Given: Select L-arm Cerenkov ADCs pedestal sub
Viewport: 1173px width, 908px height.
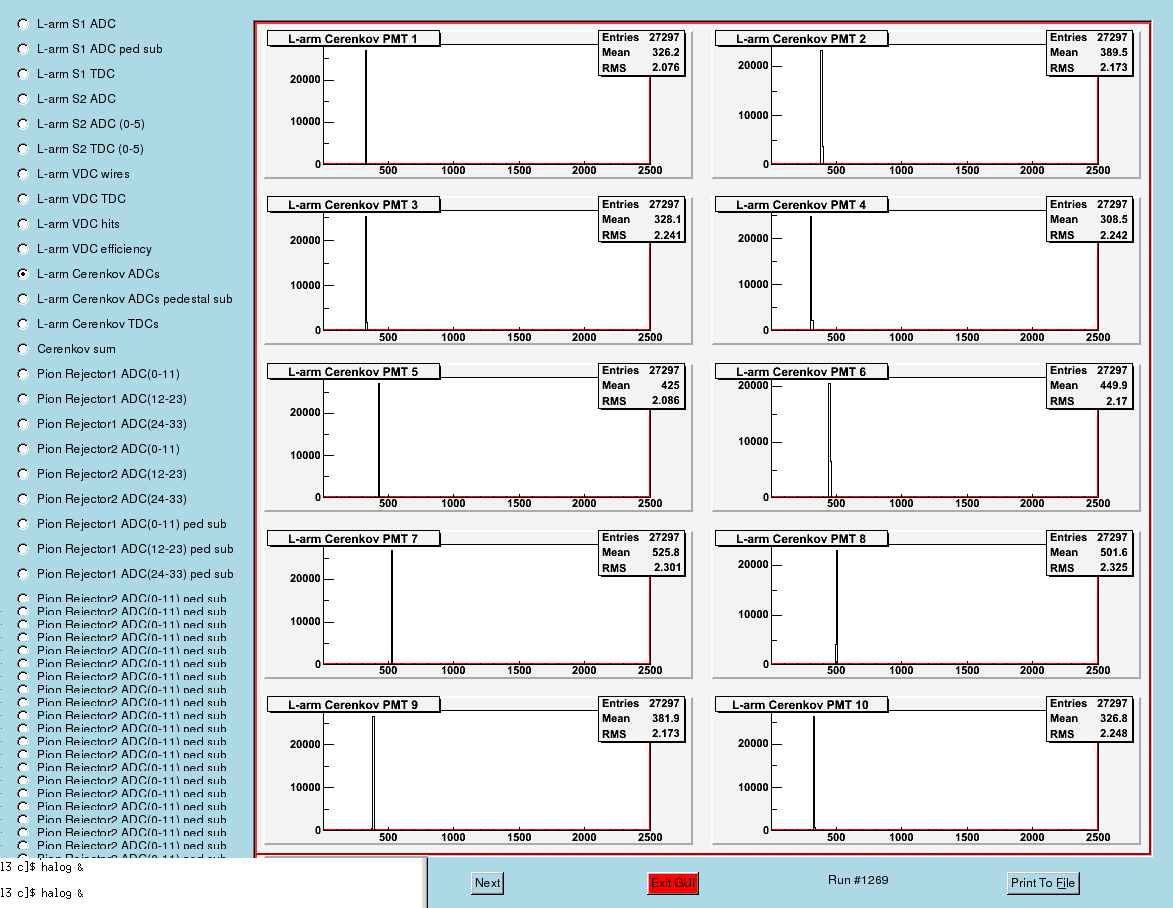Looking at the screenshot, I should tap(23, 299).
